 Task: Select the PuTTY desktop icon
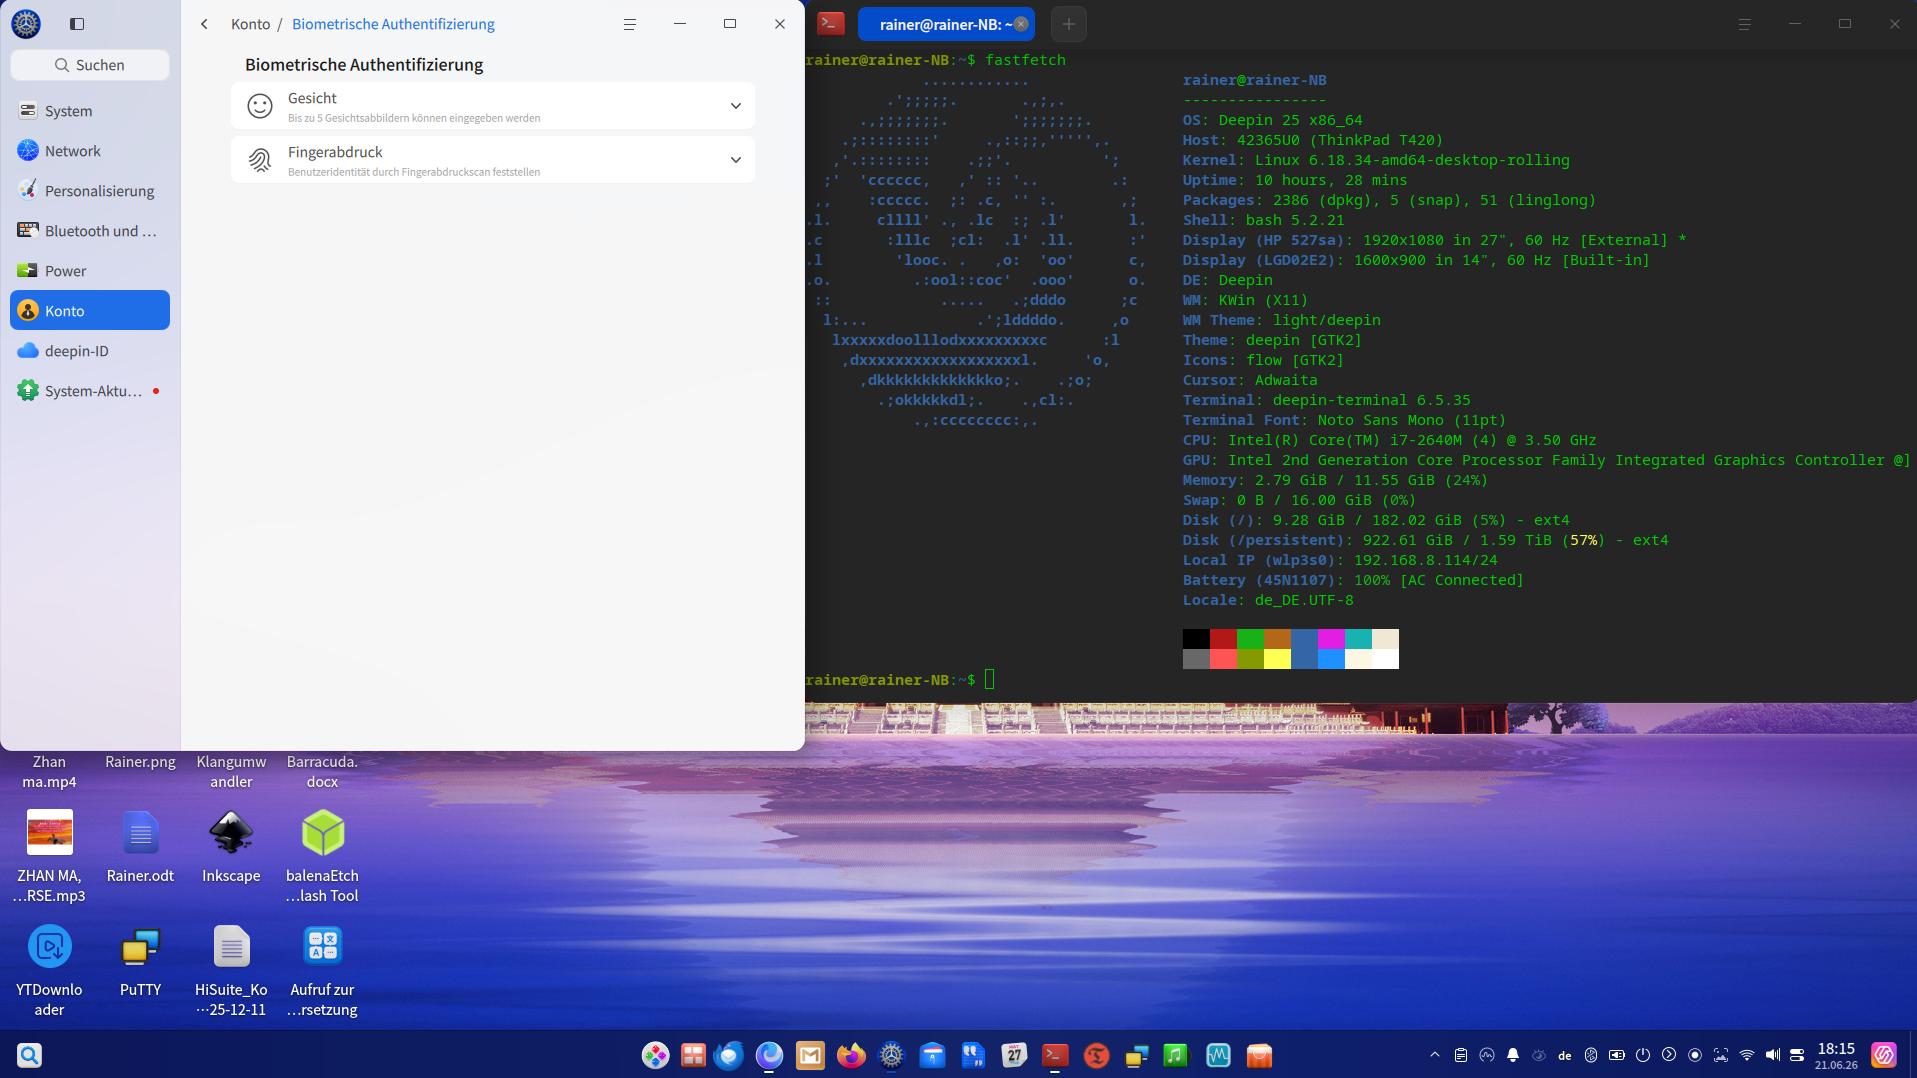140,962
